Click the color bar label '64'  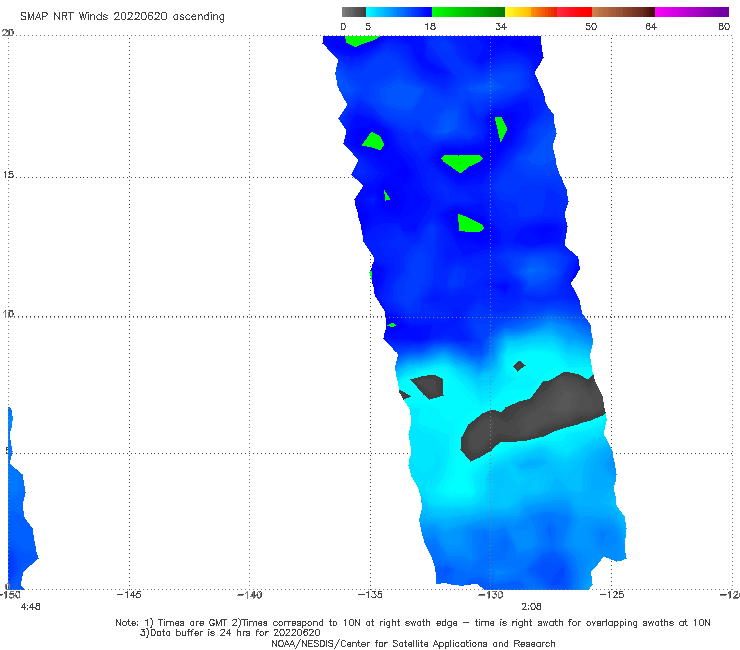pyautogui.click(x=651, y=26)
